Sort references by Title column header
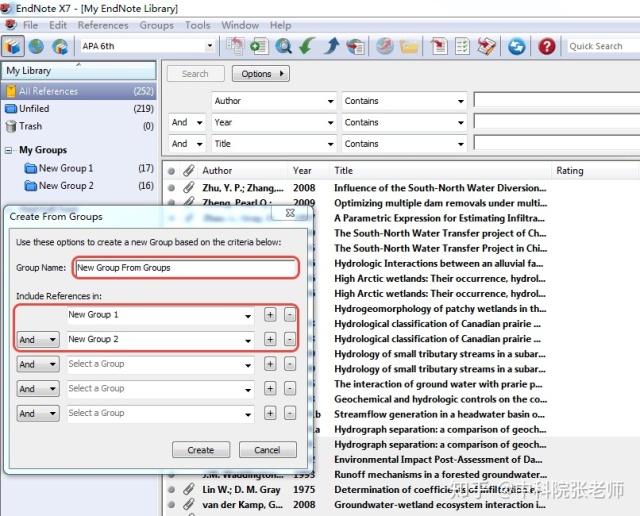This screenshot has height=516, width=640. (x=440, y=171)
